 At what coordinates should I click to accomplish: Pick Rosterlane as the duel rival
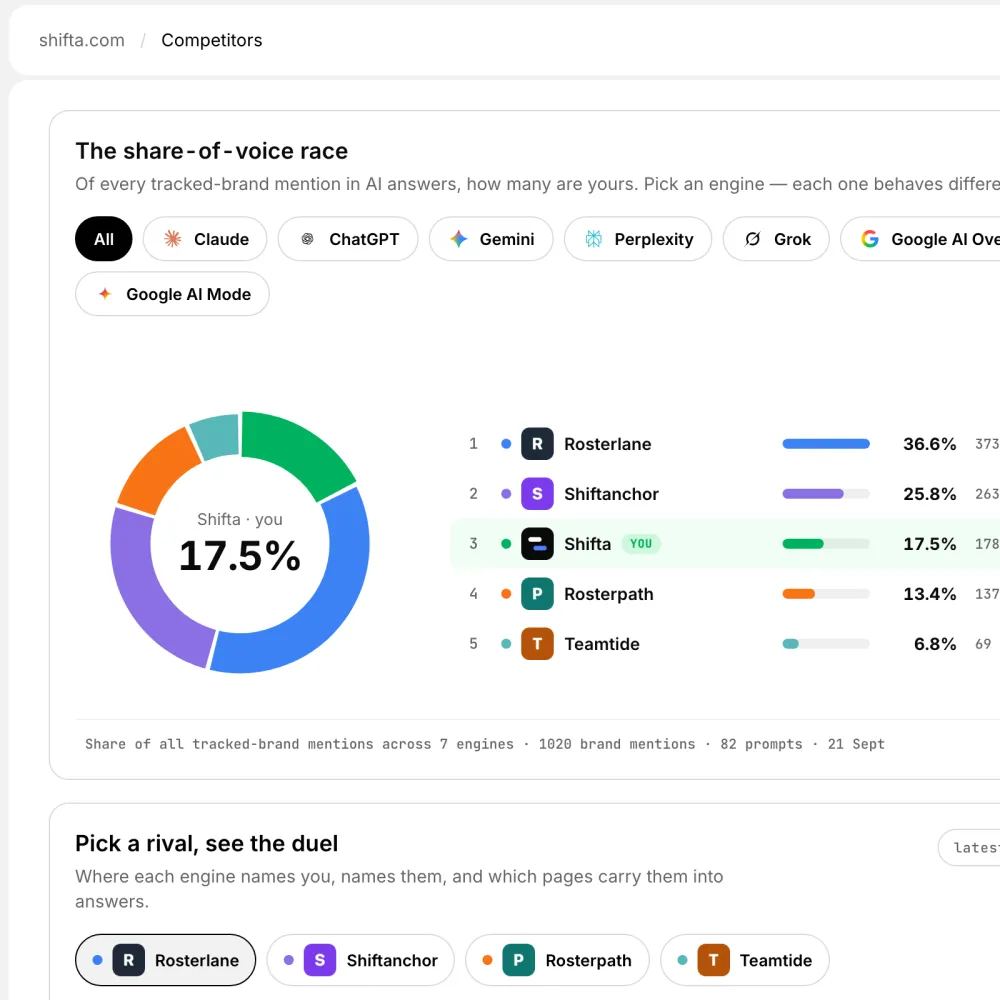coord(165,960)
